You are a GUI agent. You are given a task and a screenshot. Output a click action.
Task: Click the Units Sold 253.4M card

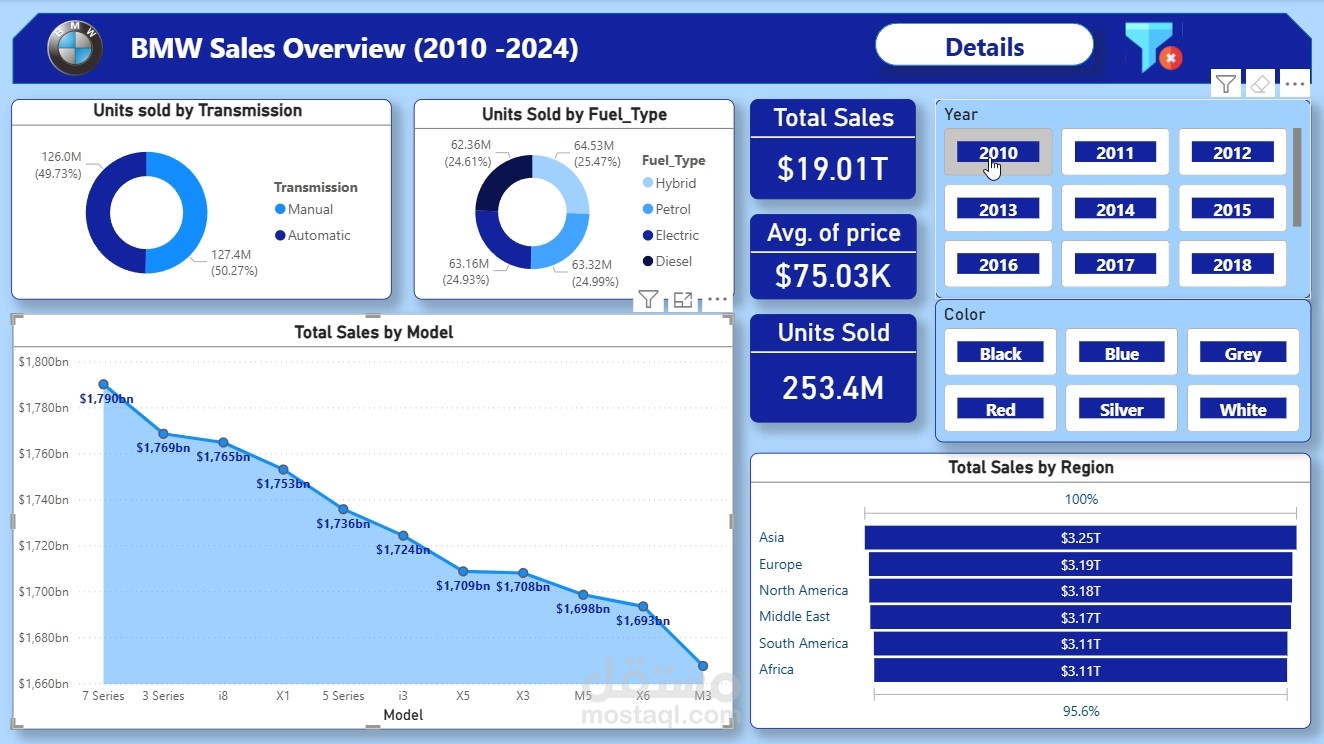[x=833, y=368]
